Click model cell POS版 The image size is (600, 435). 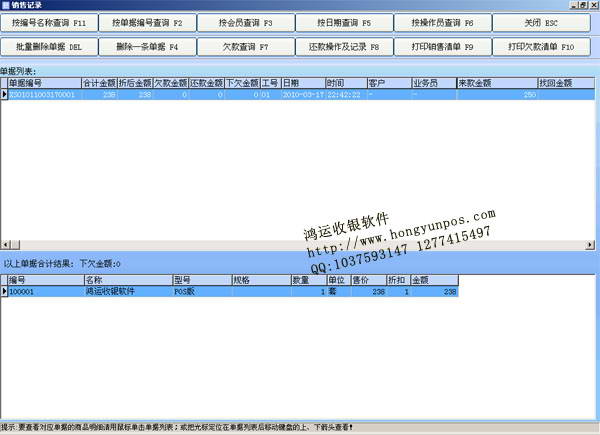[x=202, y=292]
